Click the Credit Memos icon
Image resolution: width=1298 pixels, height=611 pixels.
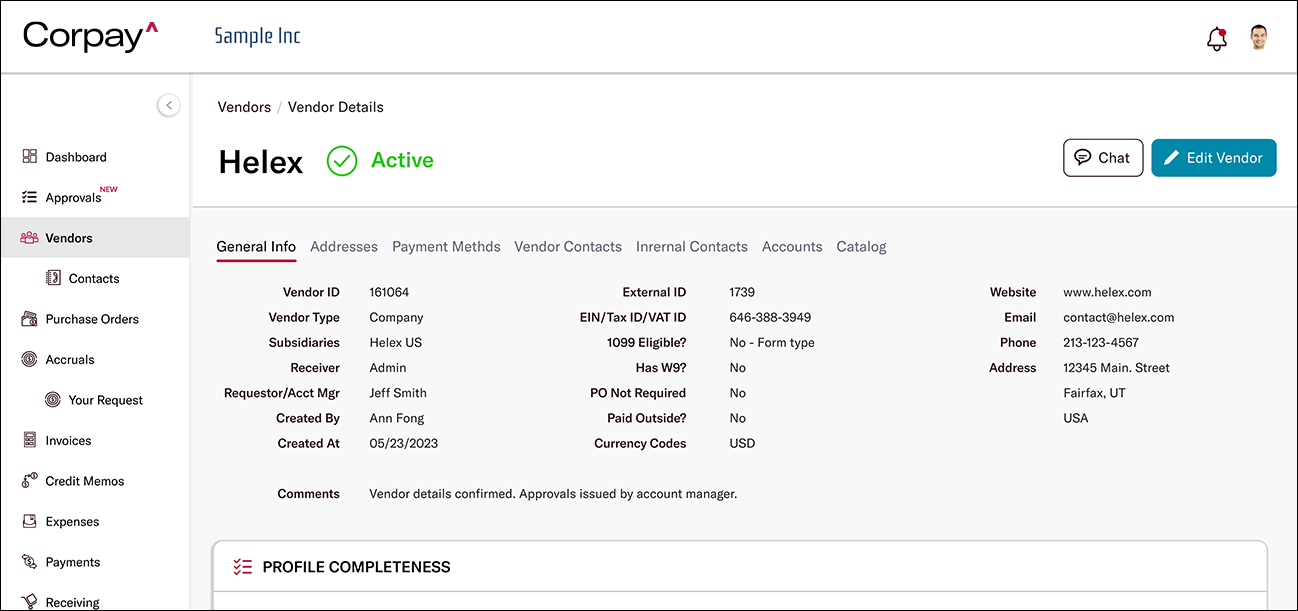pos(28,480)
